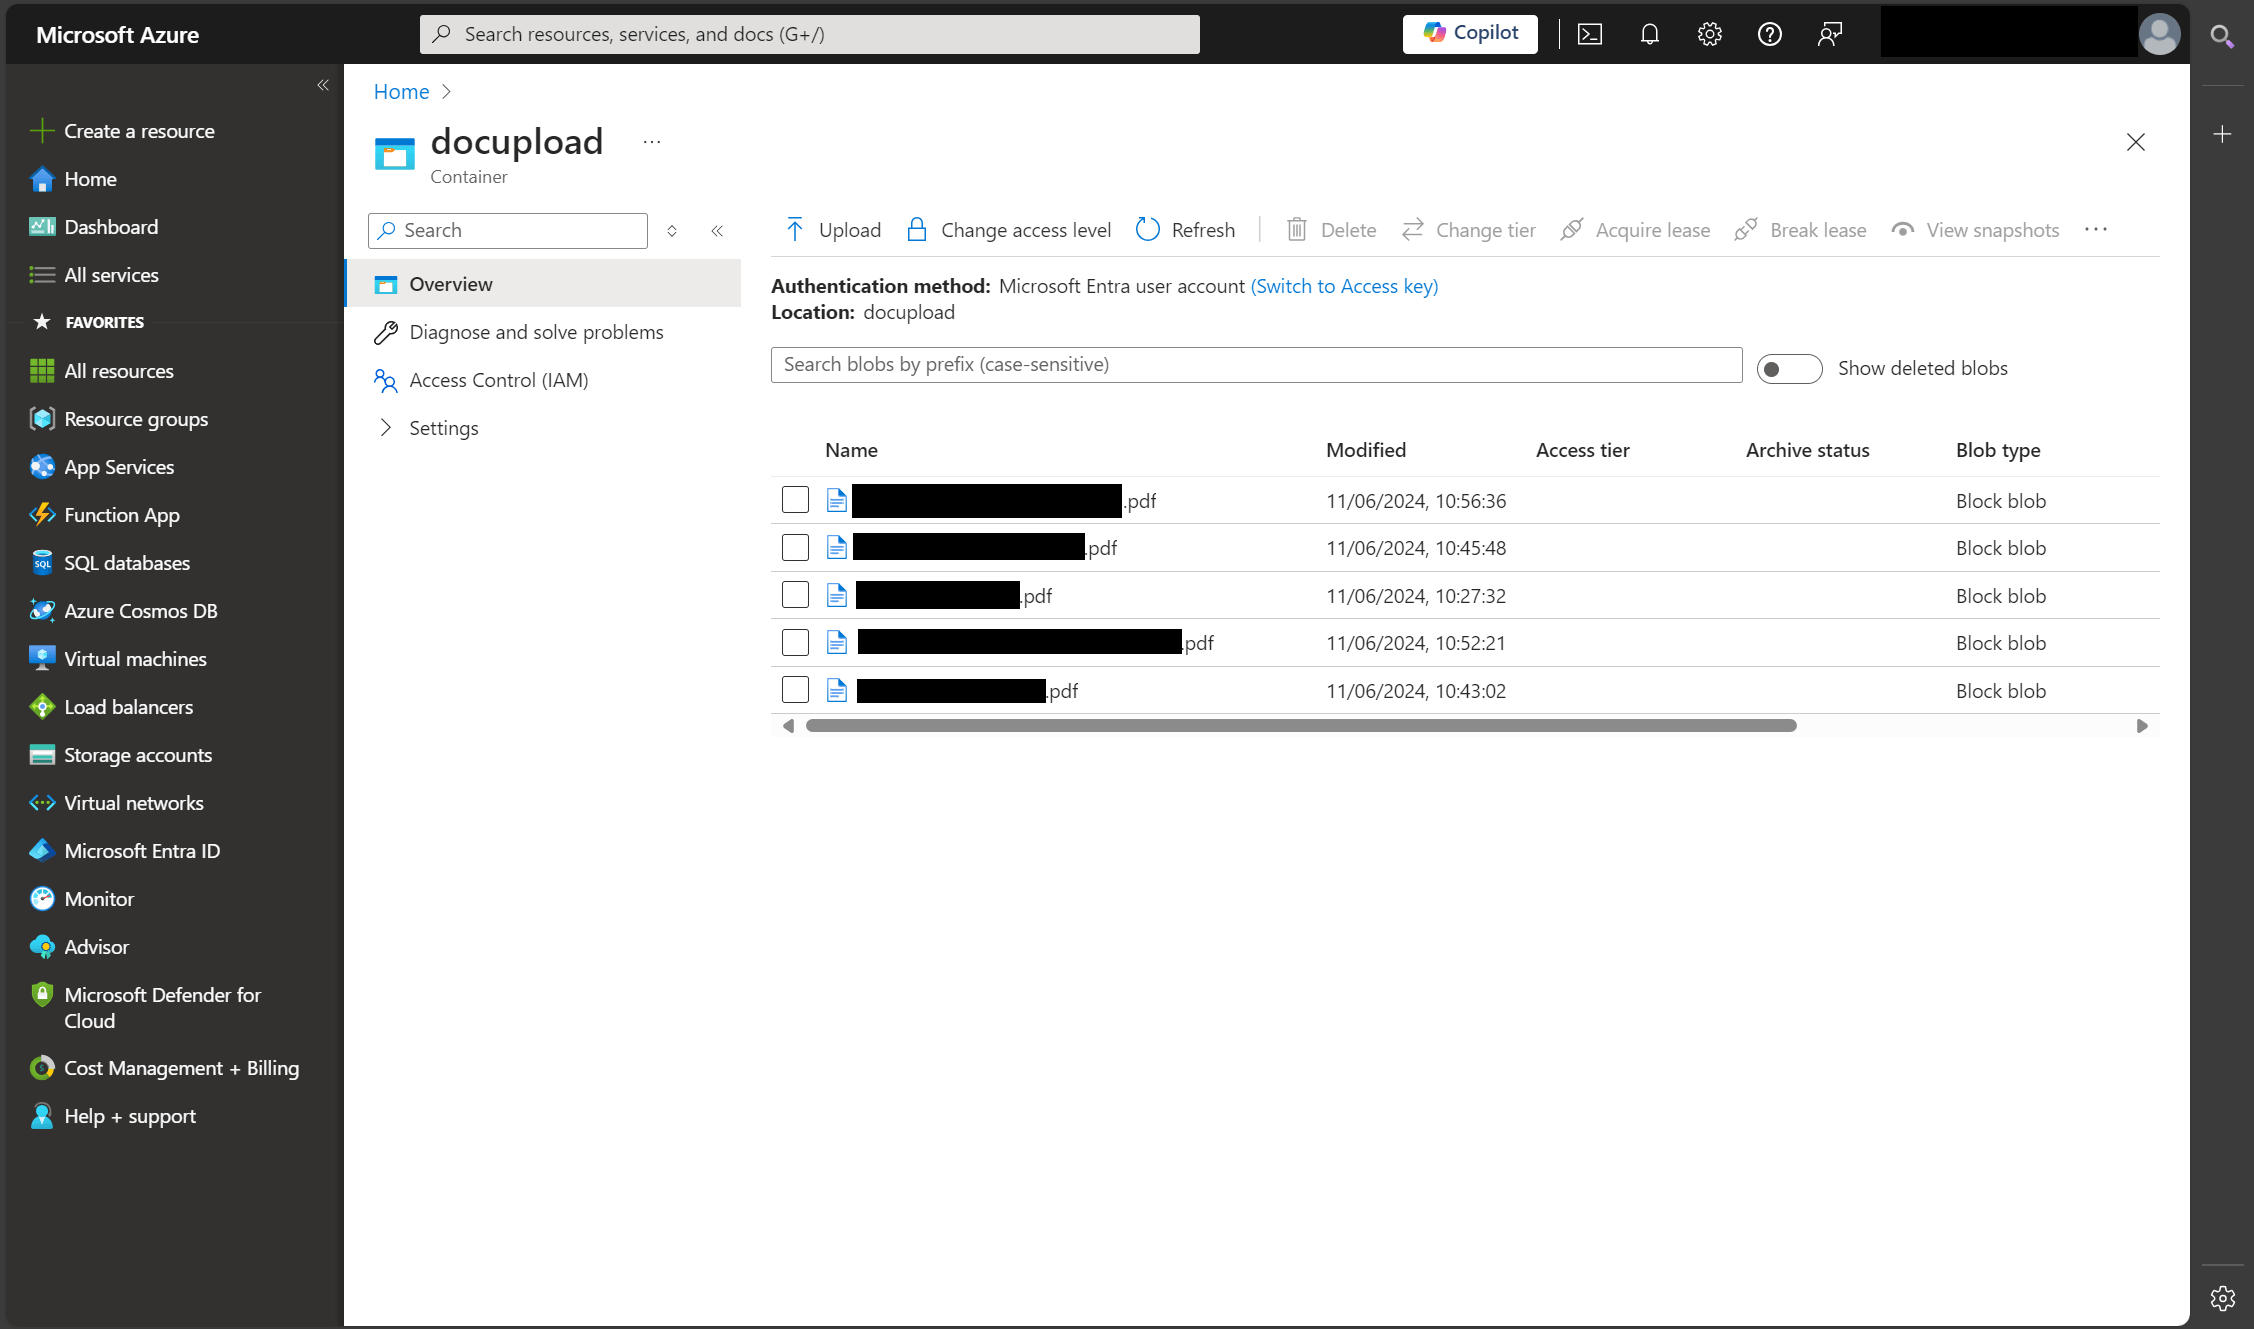The width and height of the screenshot is (2254, 1329).
Task: Open Virtual networks
Action: 134,803
